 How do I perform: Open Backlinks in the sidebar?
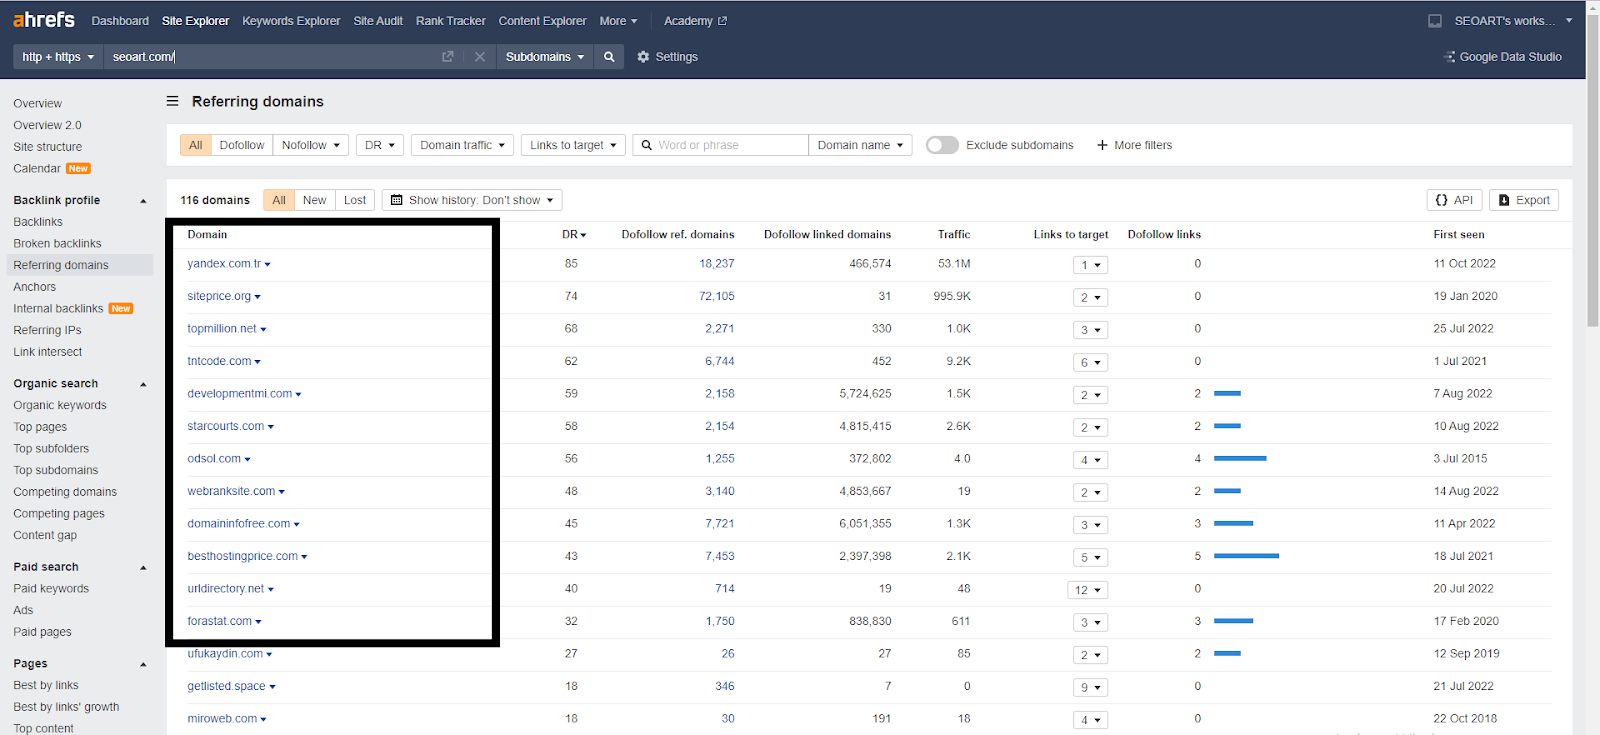38,222
